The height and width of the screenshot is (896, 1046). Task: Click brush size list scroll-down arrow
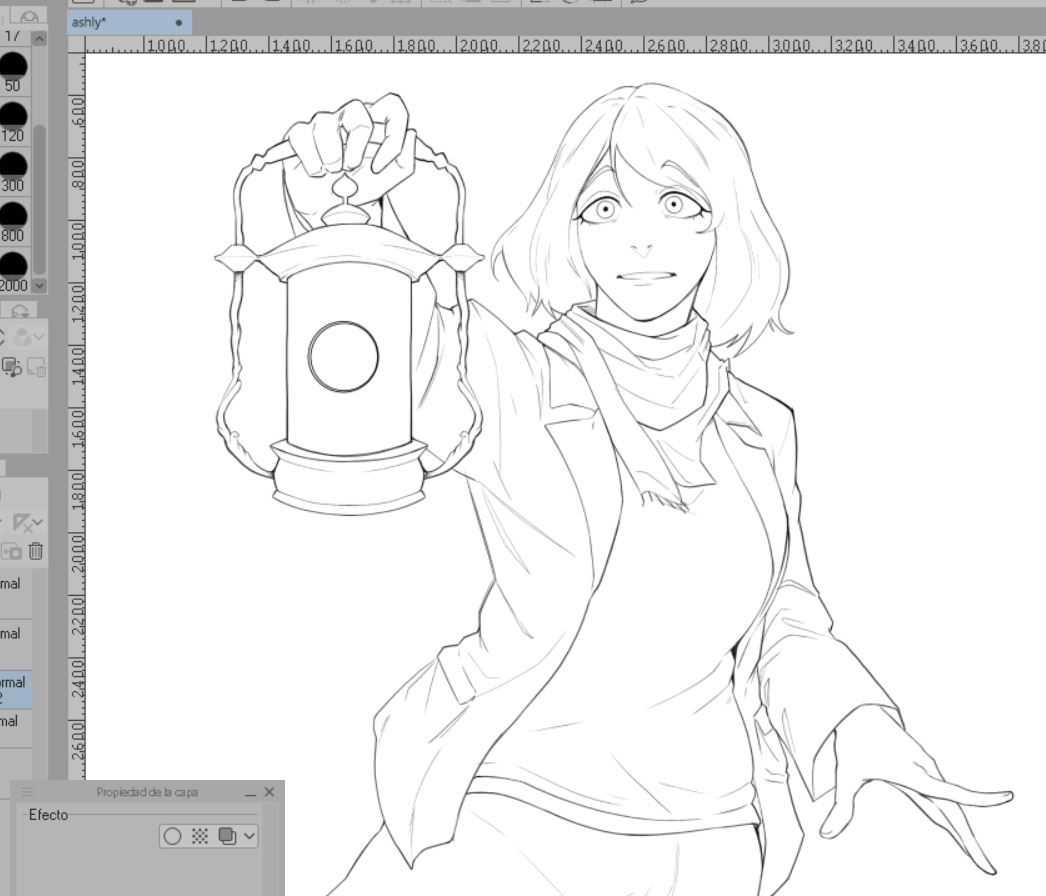point(39,286)
